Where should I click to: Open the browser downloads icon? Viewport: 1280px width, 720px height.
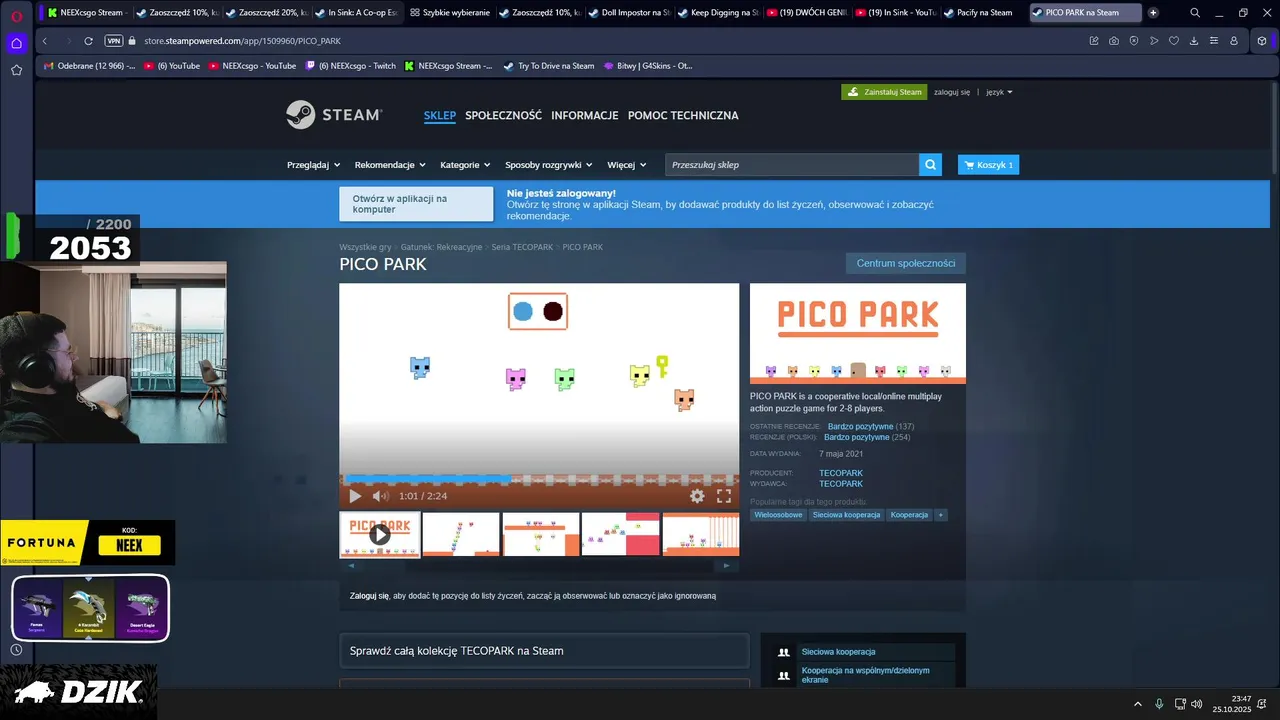(1194, 41)
